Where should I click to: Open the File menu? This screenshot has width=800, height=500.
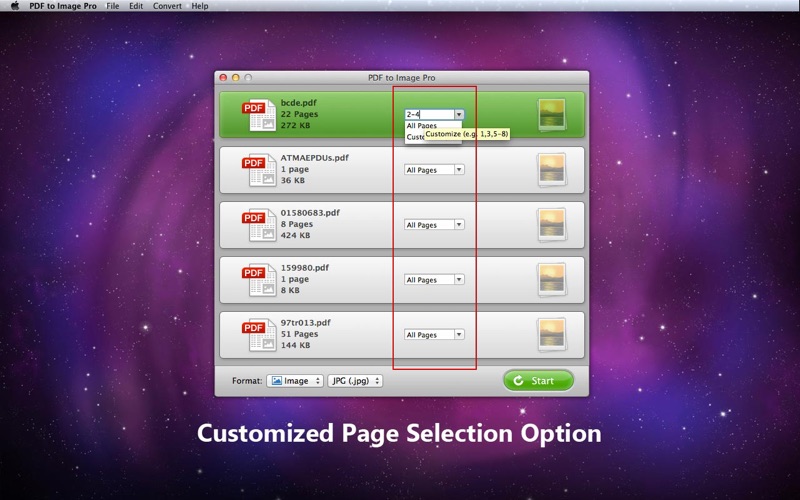pos(112,6)
